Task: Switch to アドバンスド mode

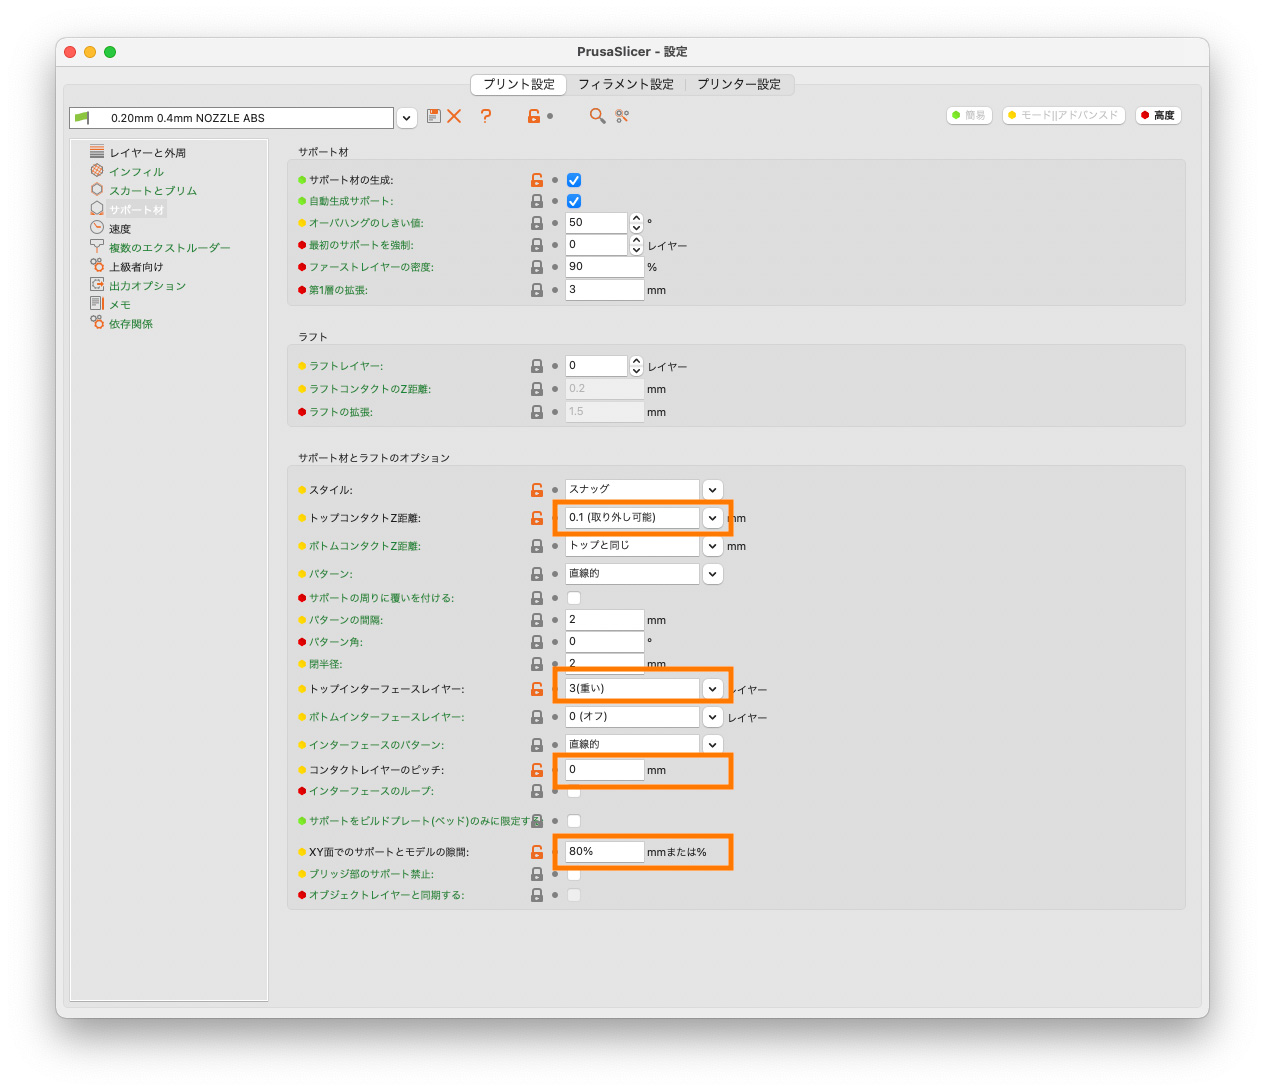Action: [x=1064, y=116]
